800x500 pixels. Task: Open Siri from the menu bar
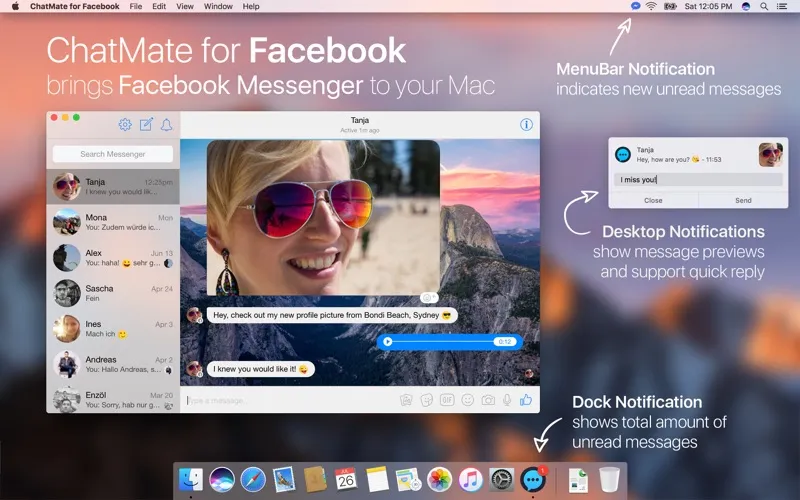(x=746, y=6)
